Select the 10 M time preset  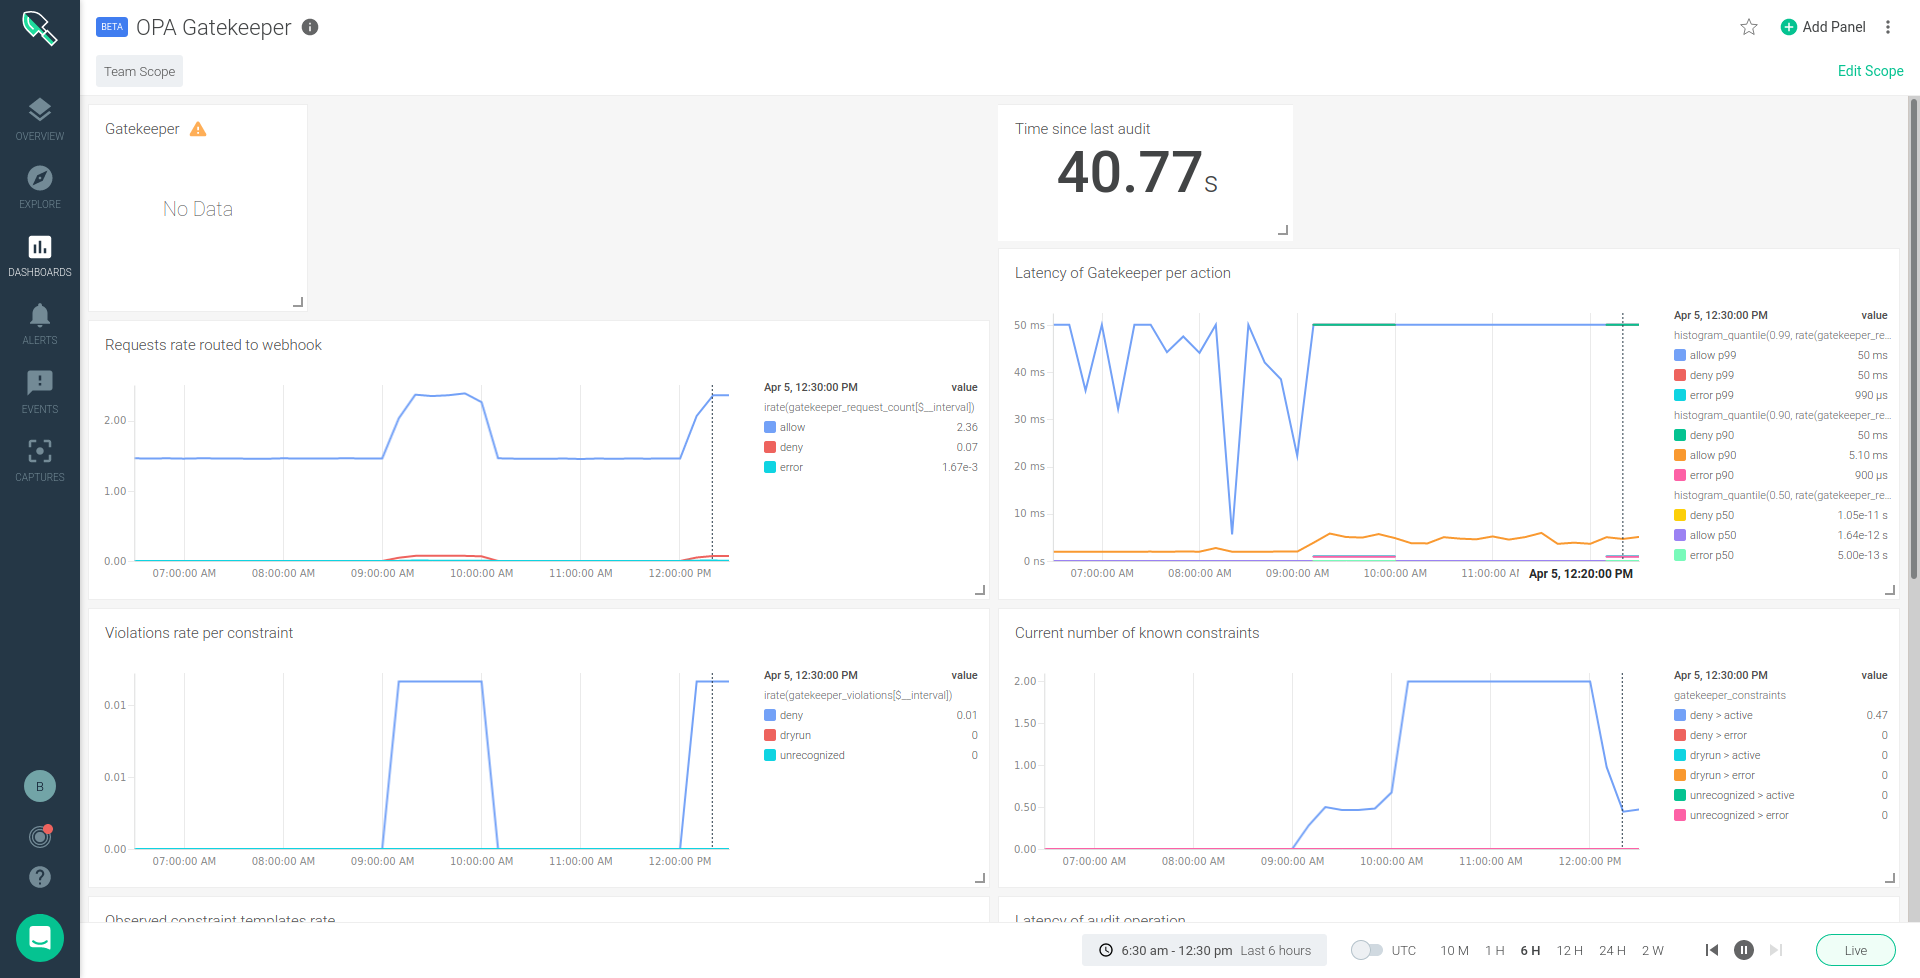(1454, 951)
